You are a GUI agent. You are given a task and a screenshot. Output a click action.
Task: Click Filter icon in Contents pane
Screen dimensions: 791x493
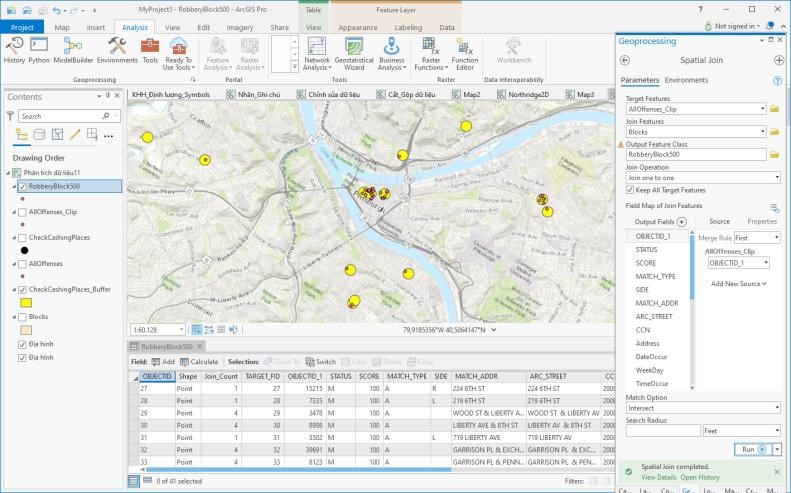pyautogui.click(x=10, y=116)
